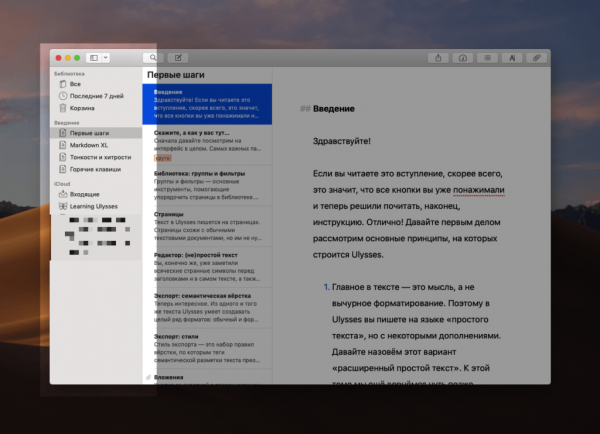
Task: Open the Экспорт: стили sheet
Action: tap(207, 349)
